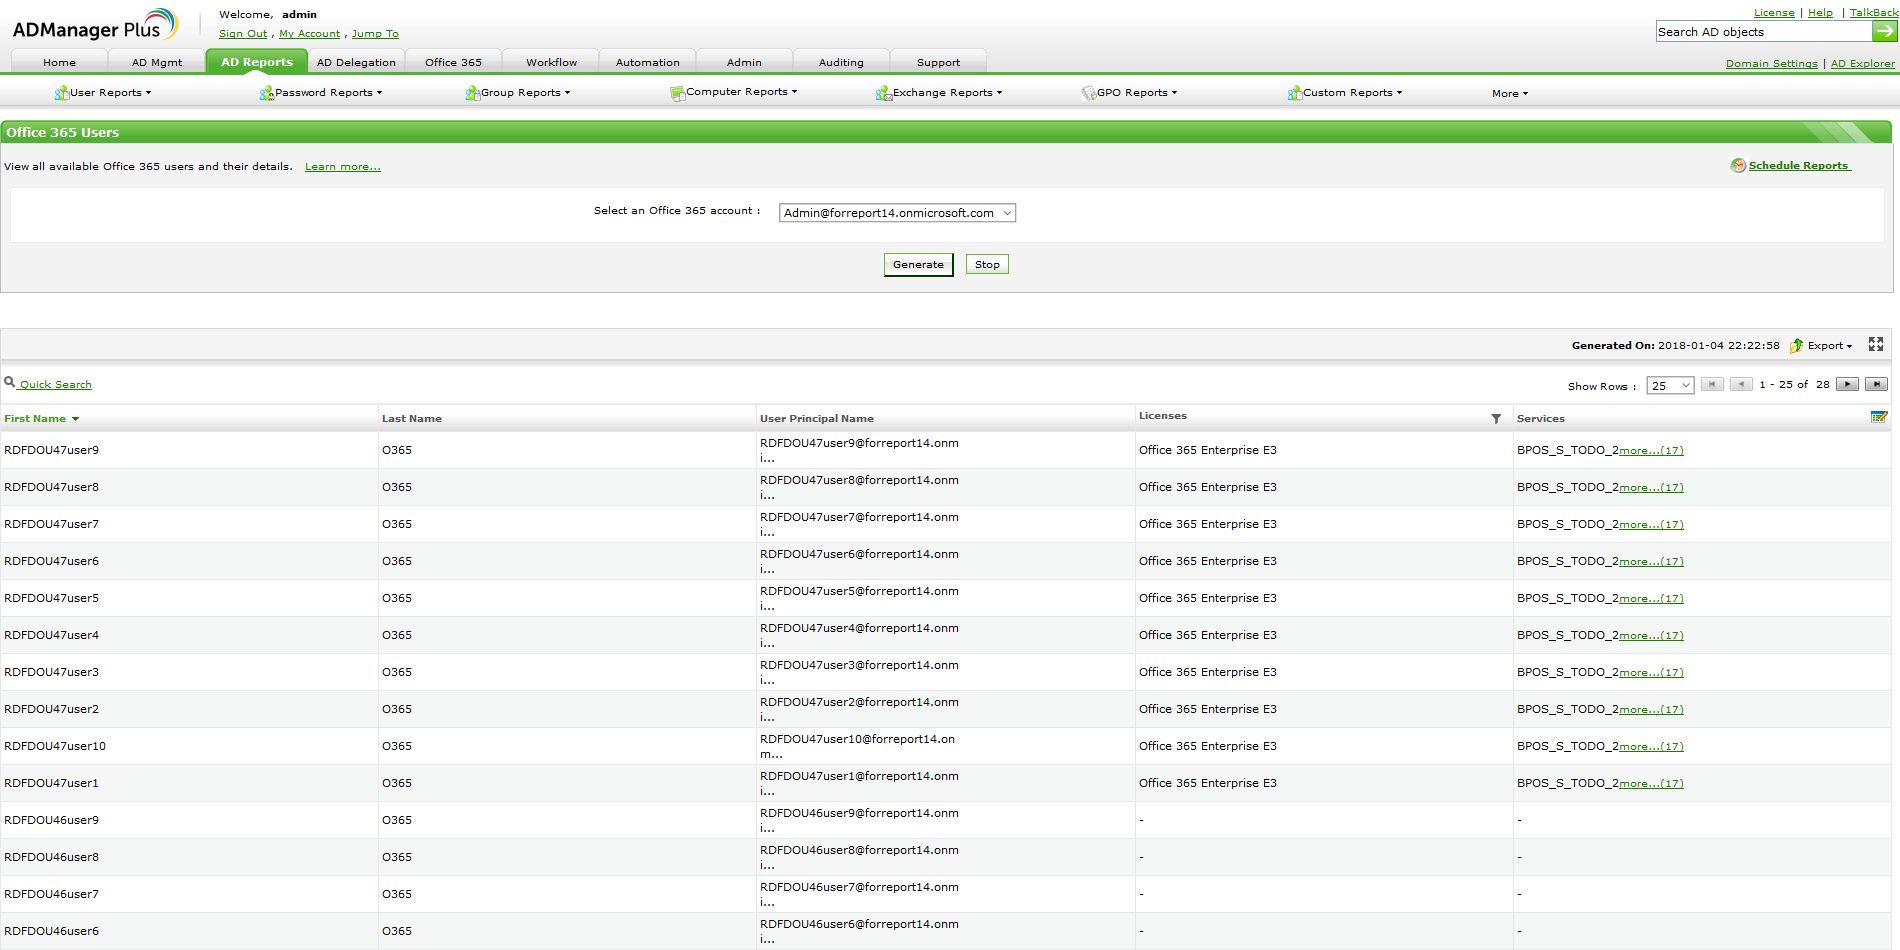Screen dimensions: 1900x950
Task: Expand the Computer Reports menu
Action: (734, 92)
